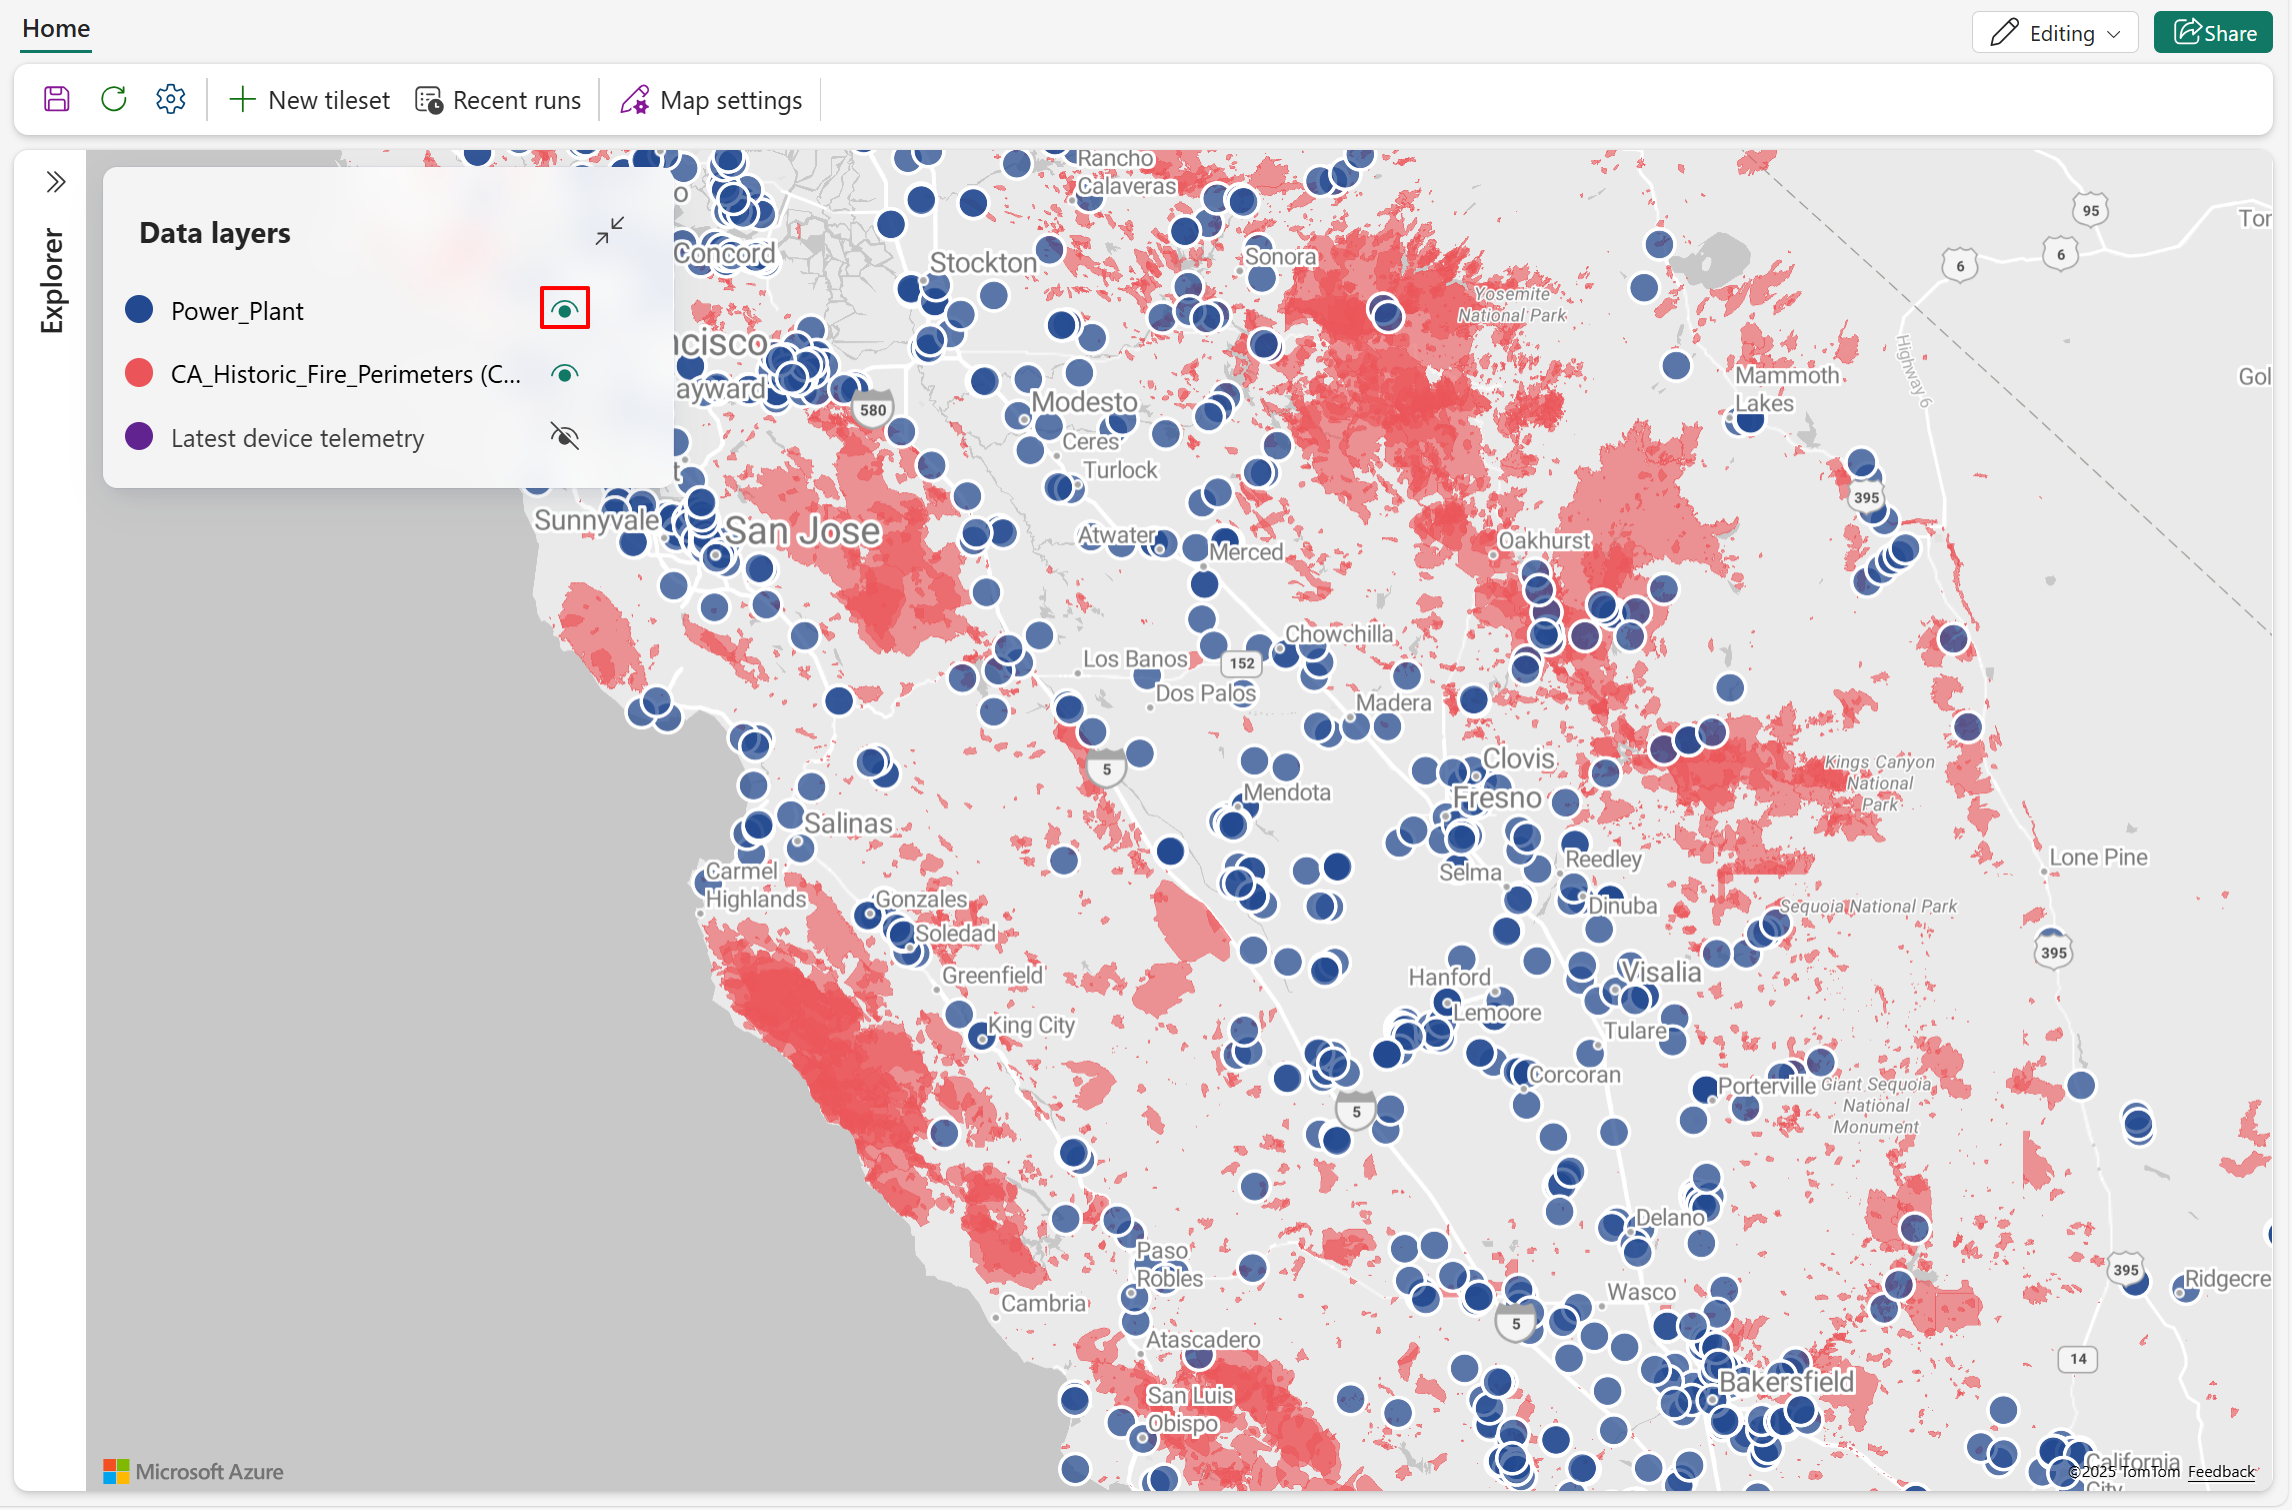Screen dimensions: 2292x1510
Task: Click the purple telemetry layer swatch
Action: (x=139, y=437)
